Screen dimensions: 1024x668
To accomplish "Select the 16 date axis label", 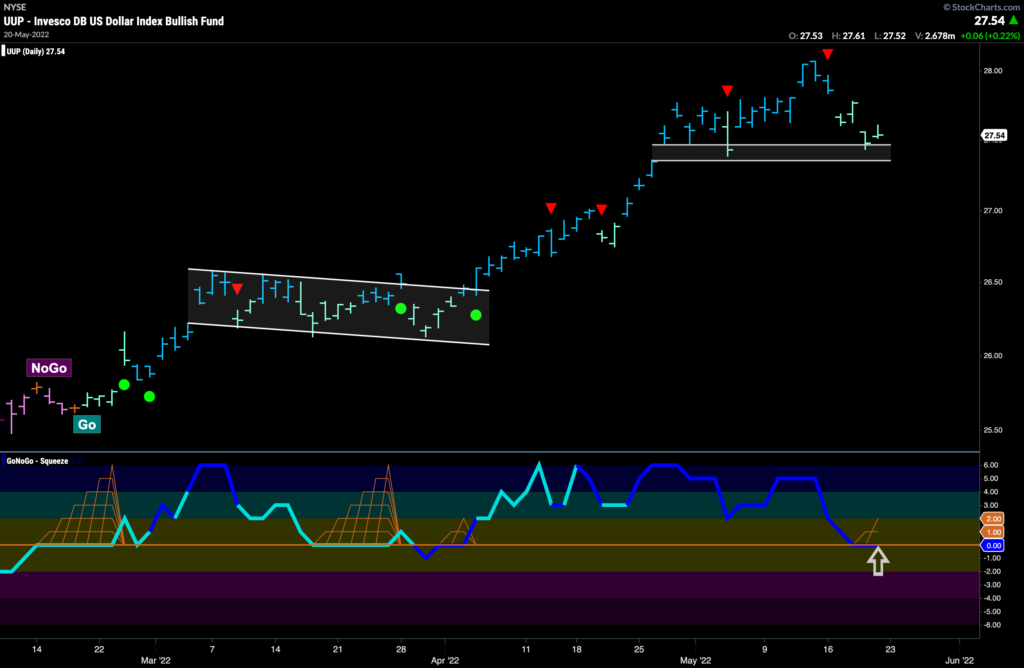I will 827,649.
